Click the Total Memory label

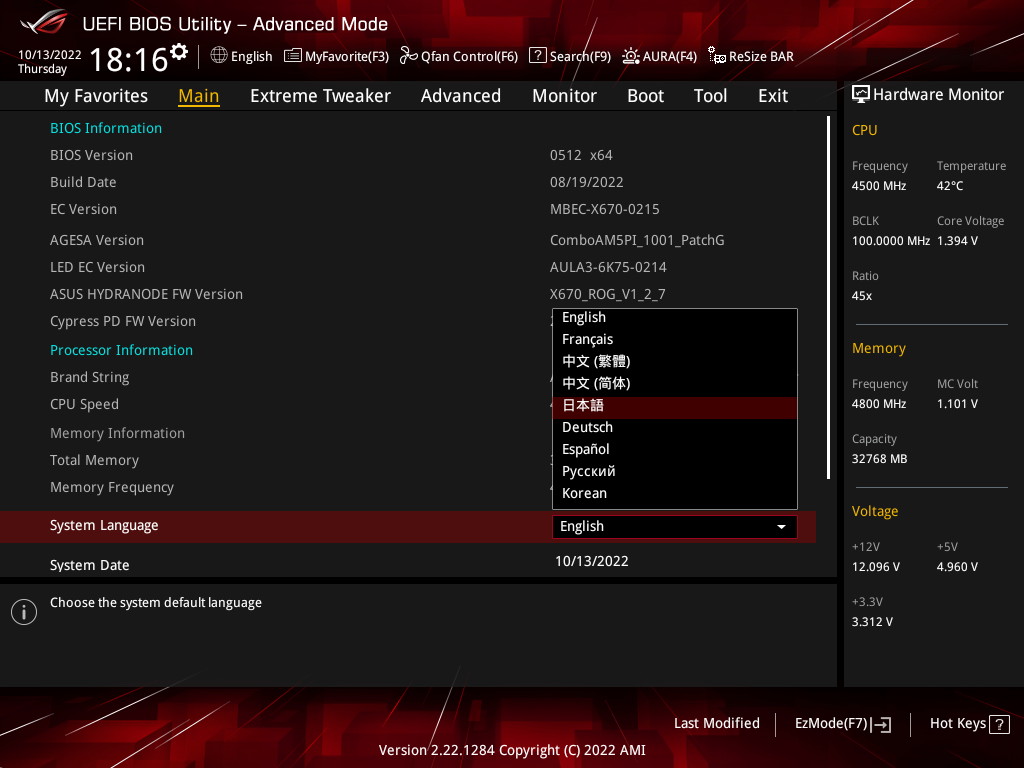94,460
